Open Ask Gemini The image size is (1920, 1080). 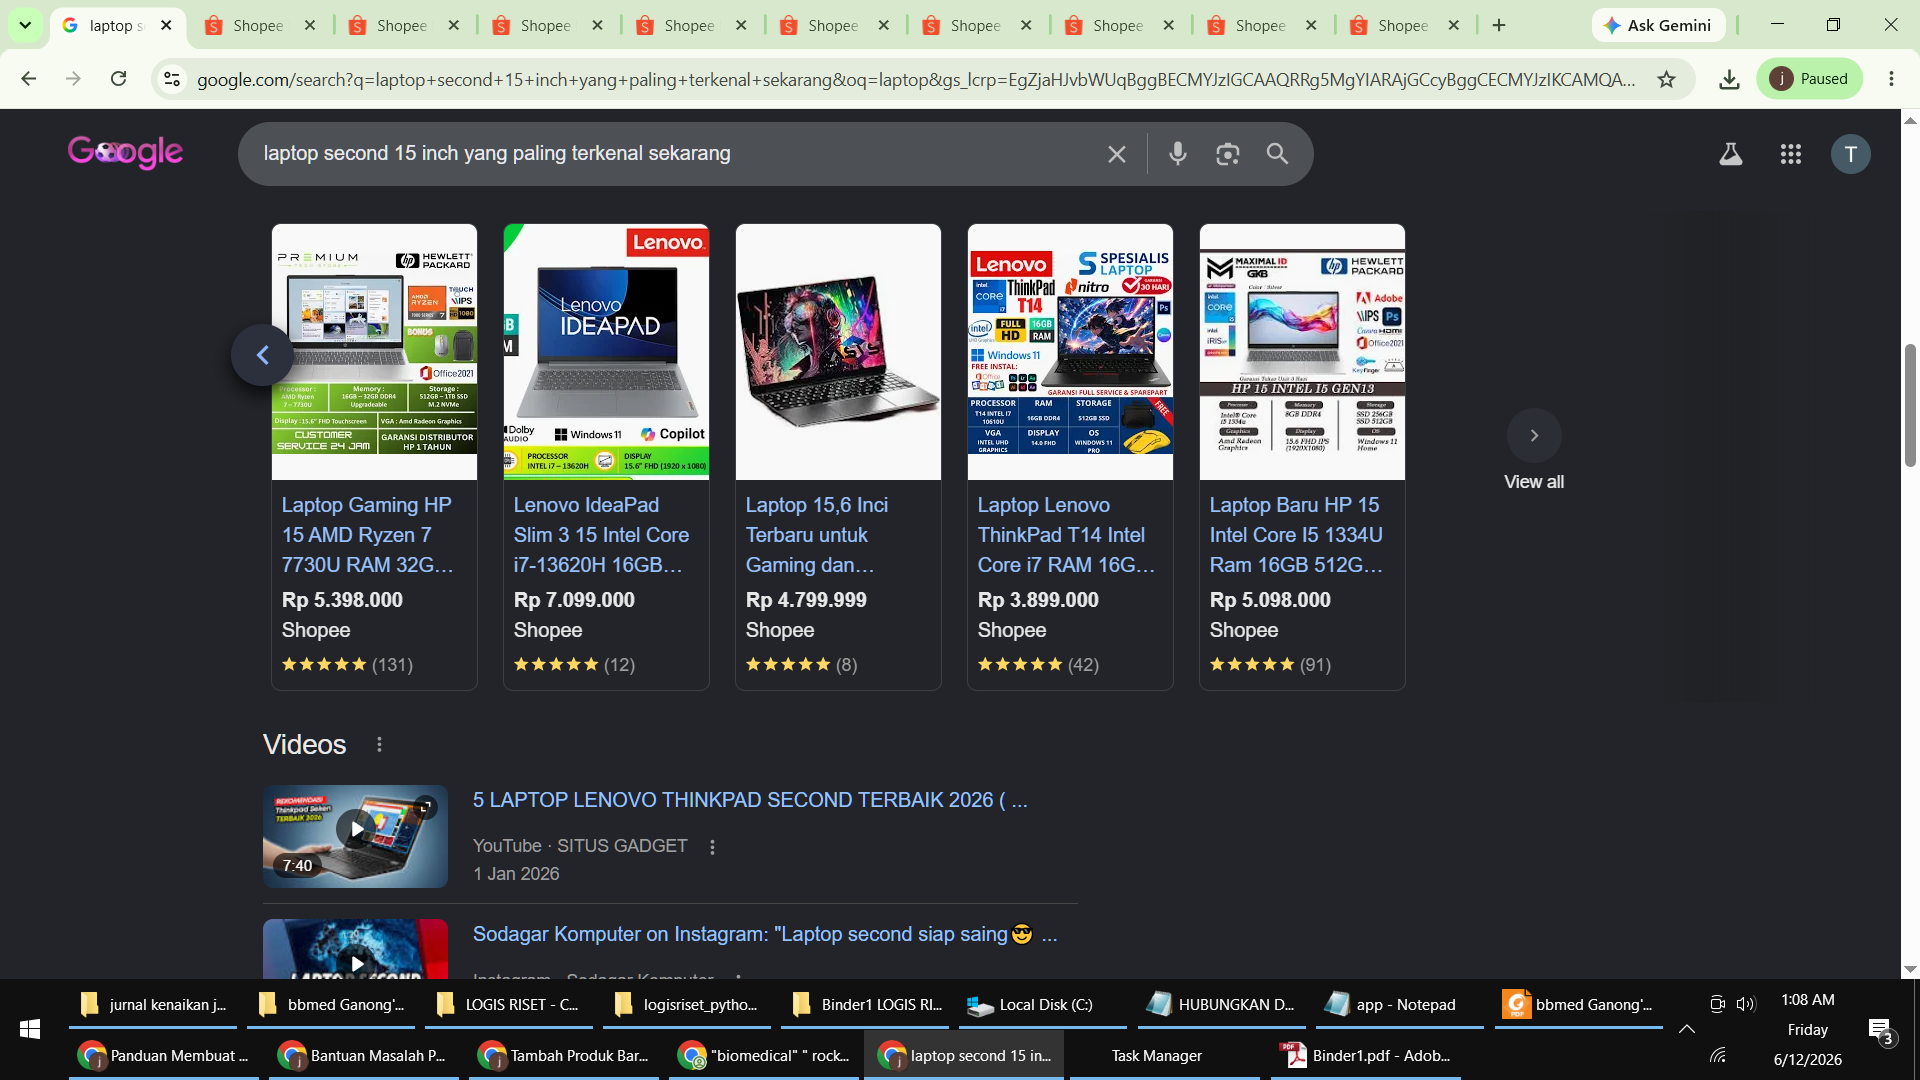click(x=1658, y=25)
